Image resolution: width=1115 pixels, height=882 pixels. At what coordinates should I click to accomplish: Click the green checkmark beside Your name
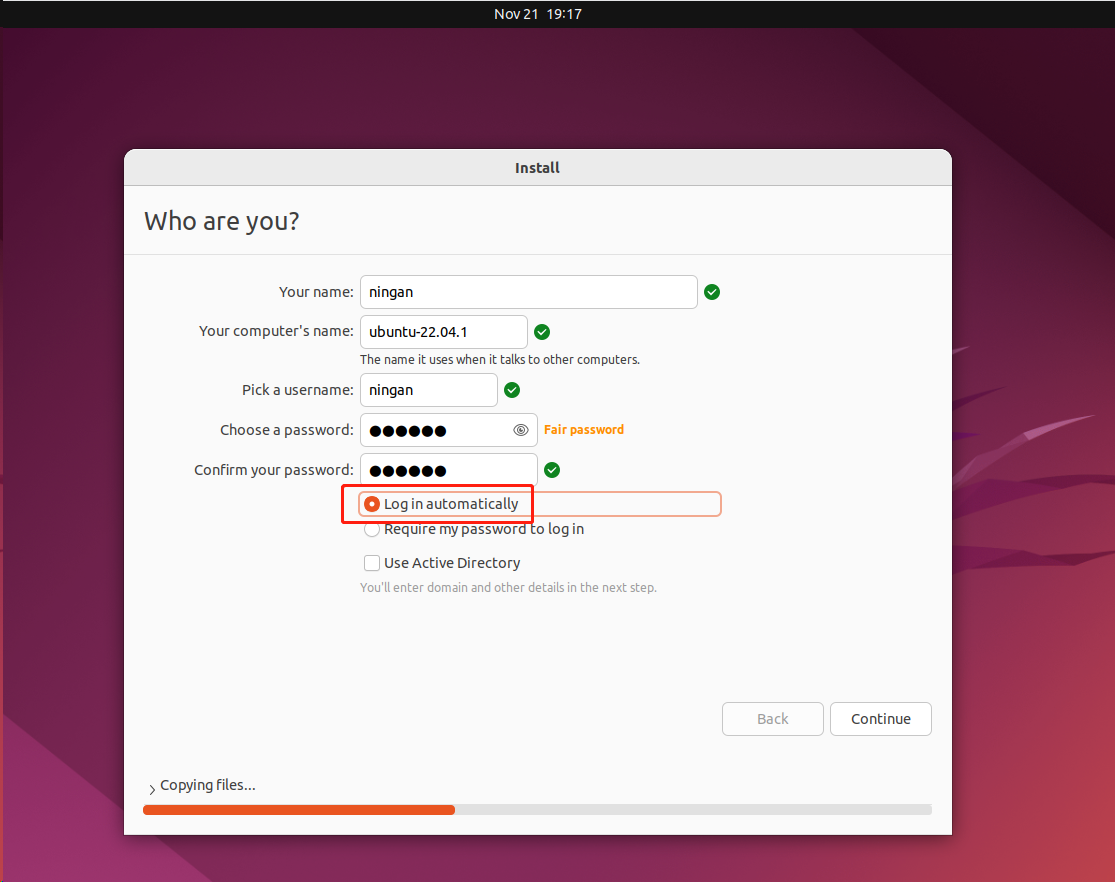712,292
